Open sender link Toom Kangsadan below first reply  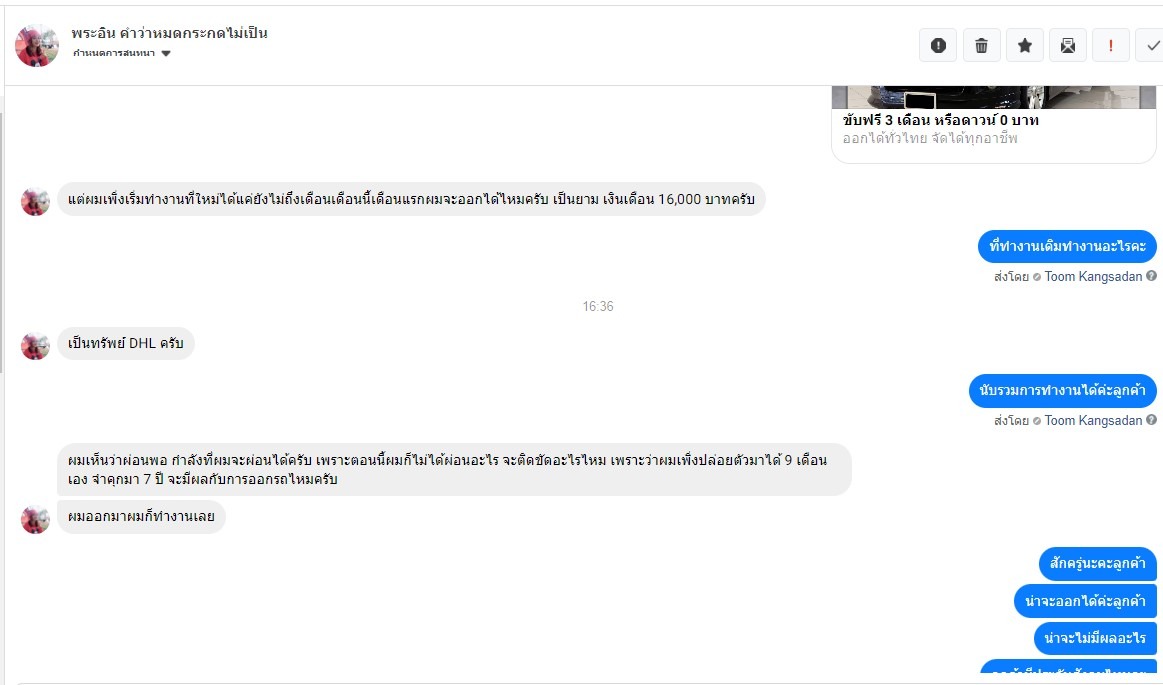(x=1093, y=277)
